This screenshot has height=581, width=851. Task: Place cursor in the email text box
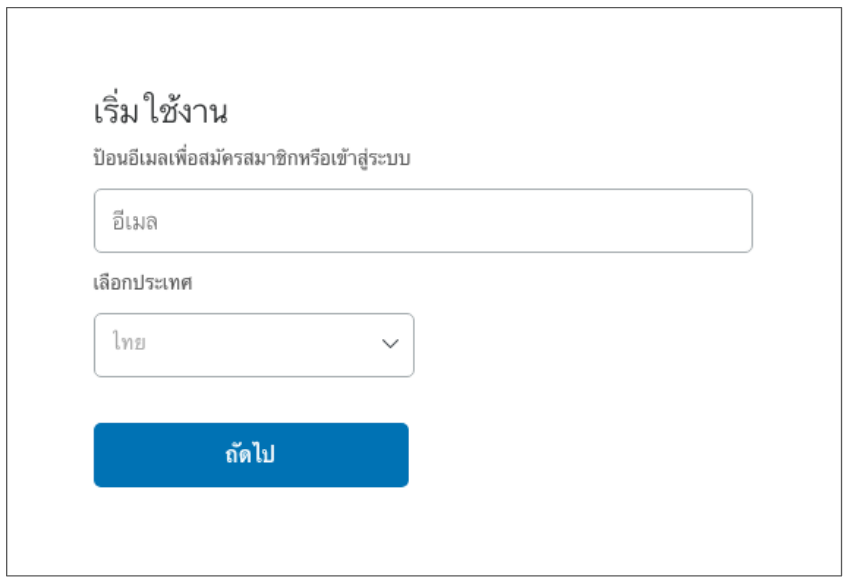pos(423,221)
